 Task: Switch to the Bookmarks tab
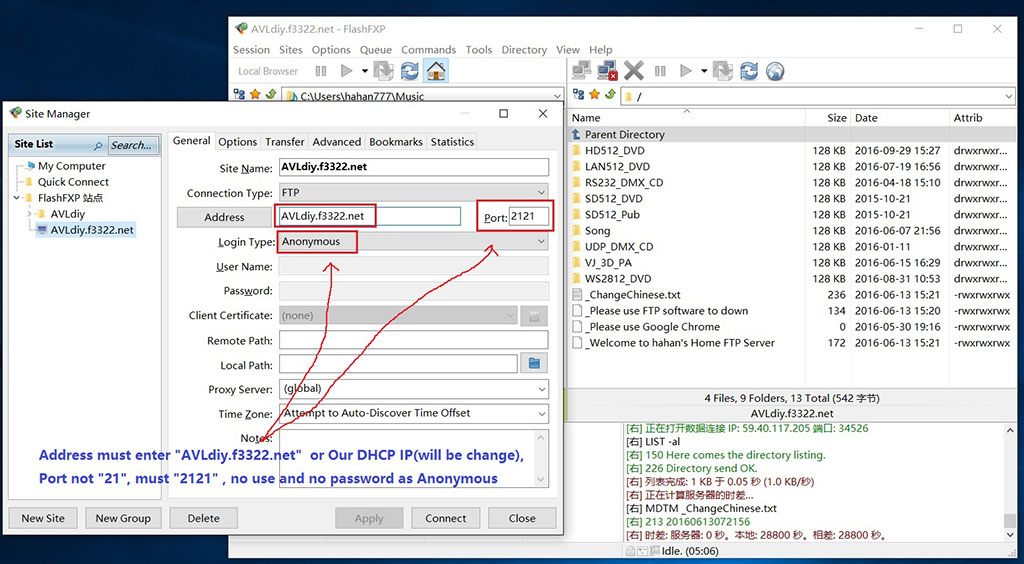point(396,142)
